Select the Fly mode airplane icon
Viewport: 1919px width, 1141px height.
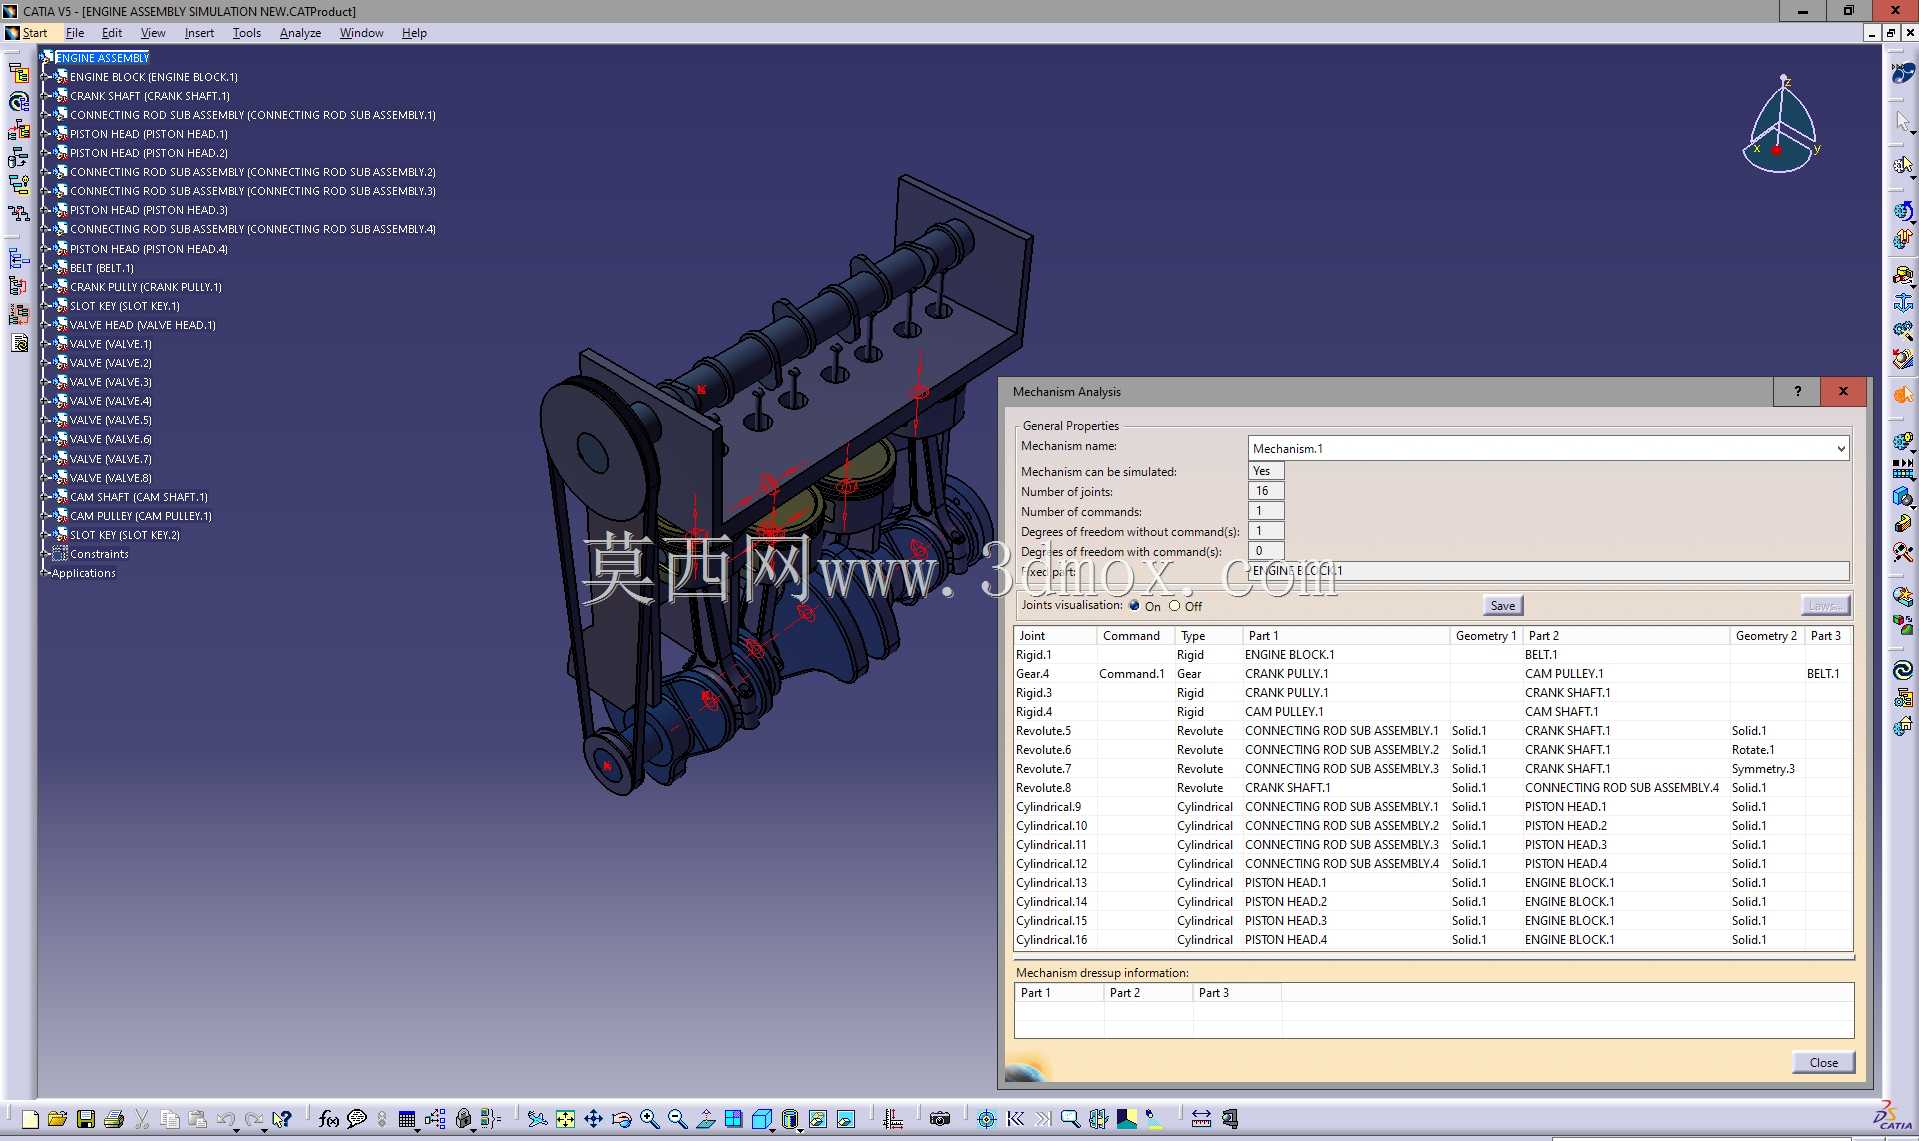pyautogui.click(x=537, y=1119)
